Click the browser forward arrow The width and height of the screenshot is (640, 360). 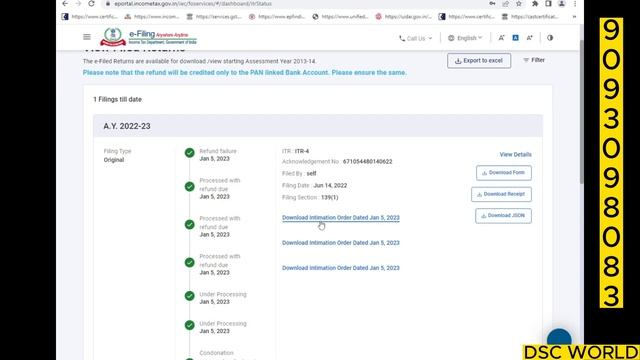pyautogui.click(x=78, y=4)
